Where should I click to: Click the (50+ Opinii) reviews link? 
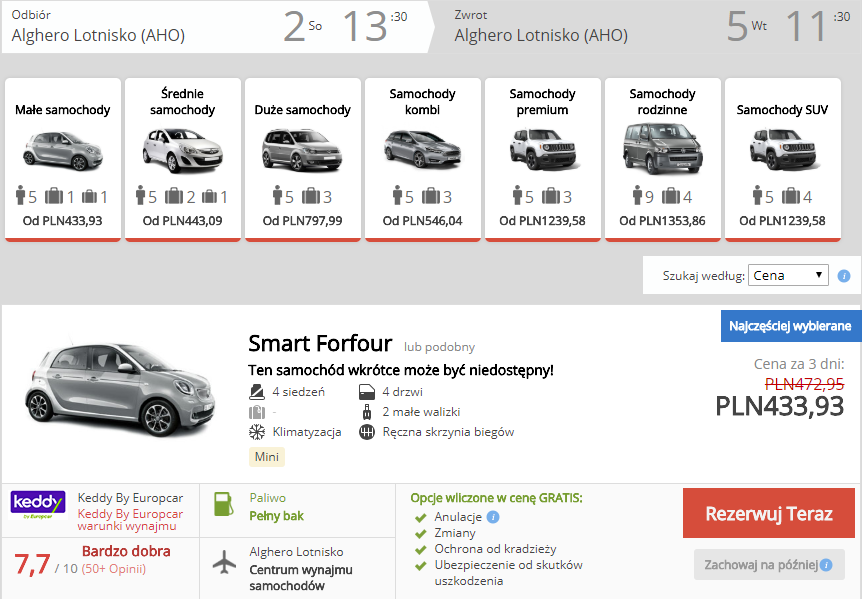(114, 569)
